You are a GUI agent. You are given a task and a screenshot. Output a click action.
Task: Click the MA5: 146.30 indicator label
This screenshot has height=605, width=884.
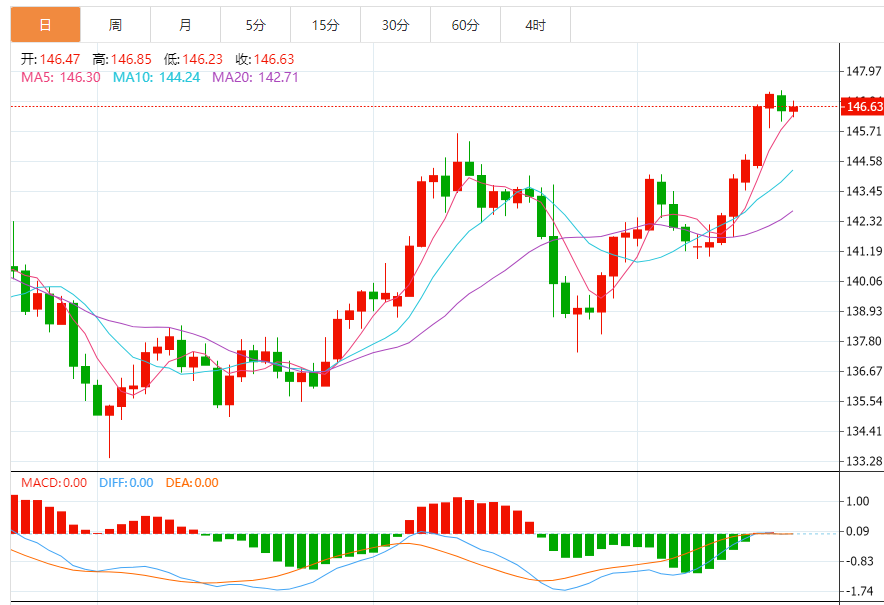coord(61,77)
